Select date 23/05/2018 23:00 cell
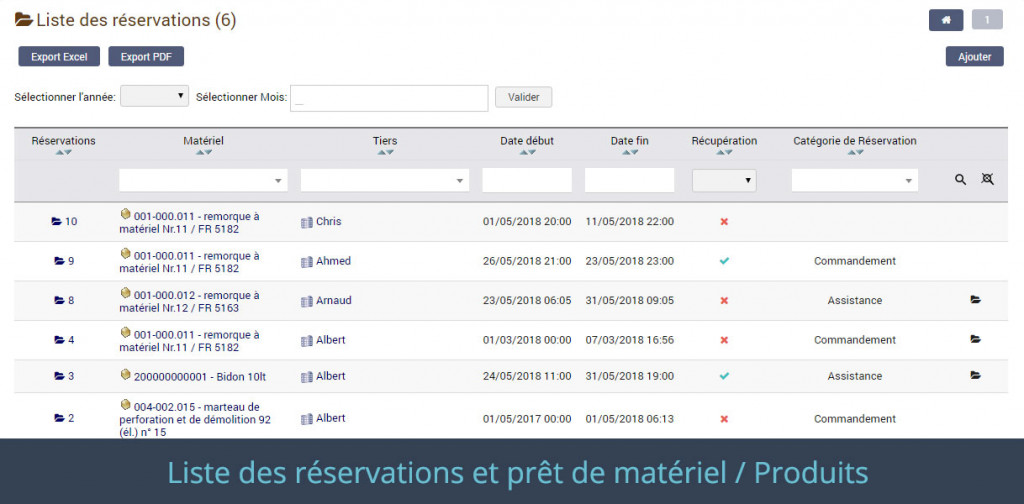Screen dimensions: 1024x504 (630, 261)
